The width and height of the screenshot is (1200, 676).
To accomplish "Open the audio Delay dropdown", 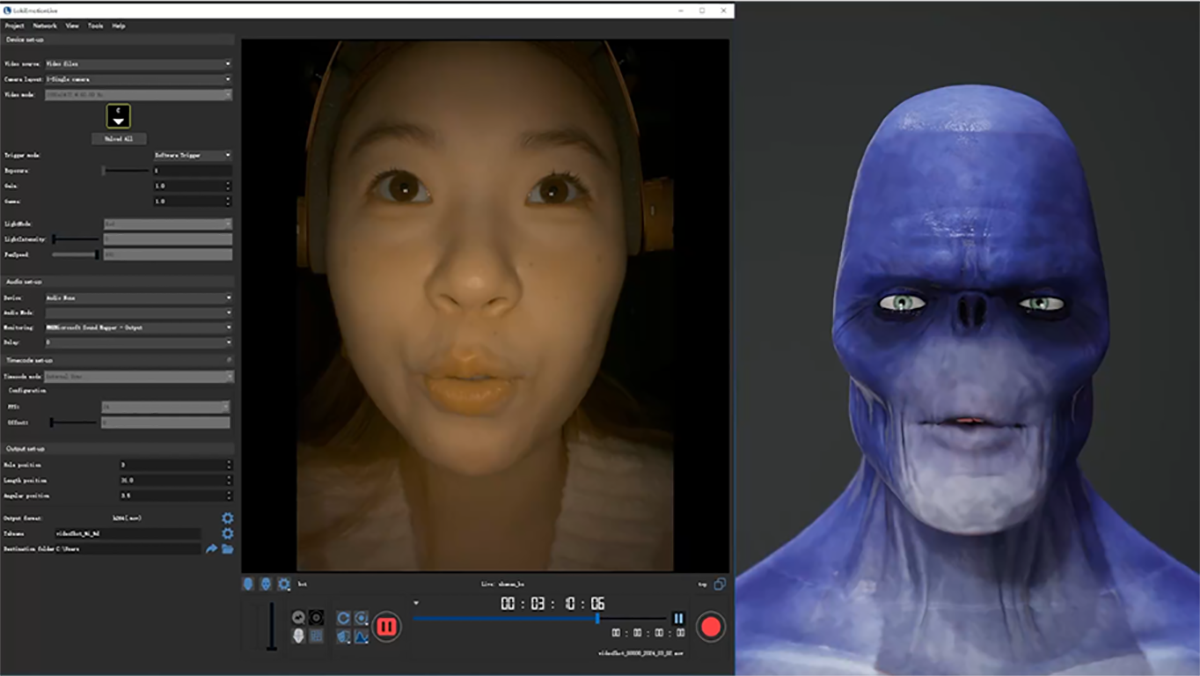I will tap(138, 342).
